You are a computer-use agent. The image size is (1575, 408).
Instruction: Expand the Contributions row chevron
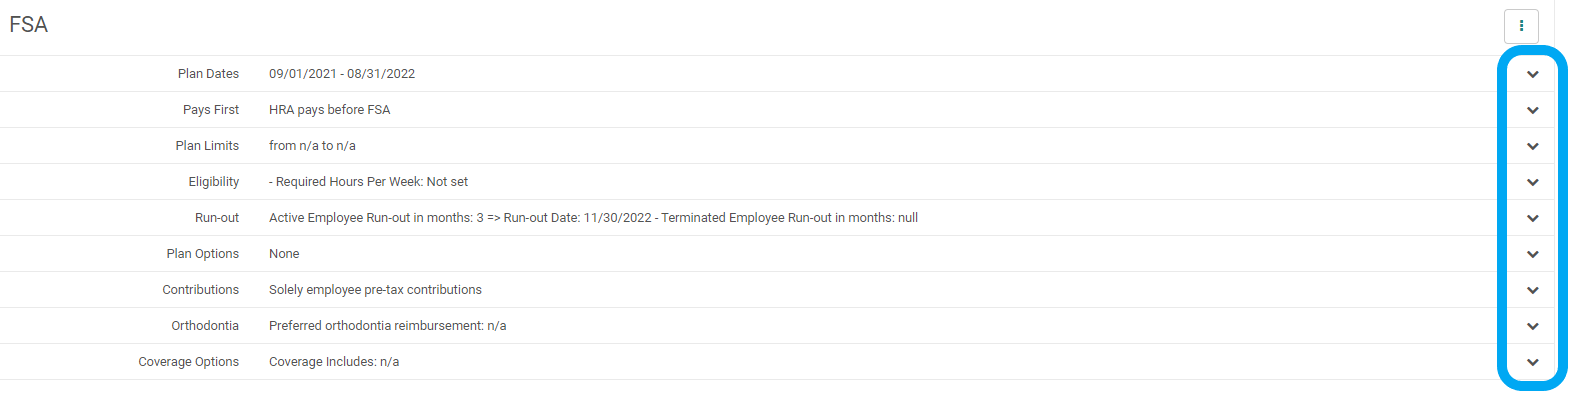coord(1532,290)
